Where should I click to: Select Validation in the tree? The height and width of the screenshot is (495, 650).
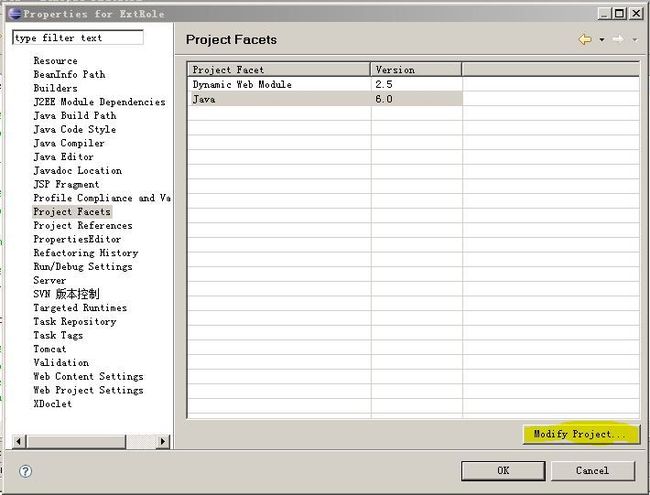(61, 362)
